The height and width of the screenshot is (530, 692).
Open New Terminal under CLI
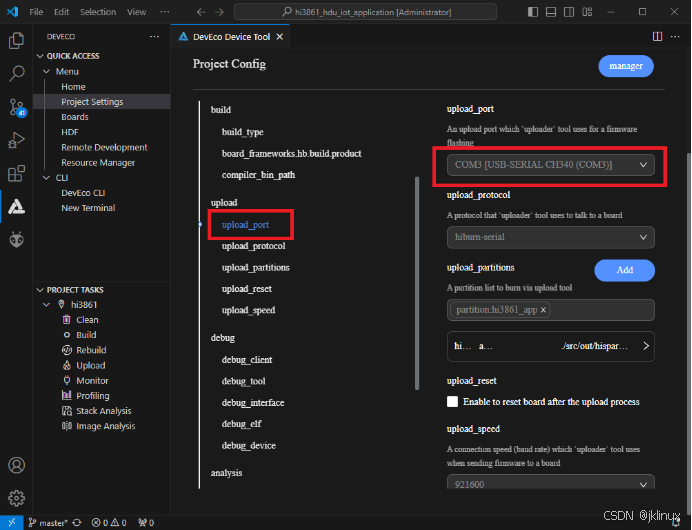click(x=88, y=208)
